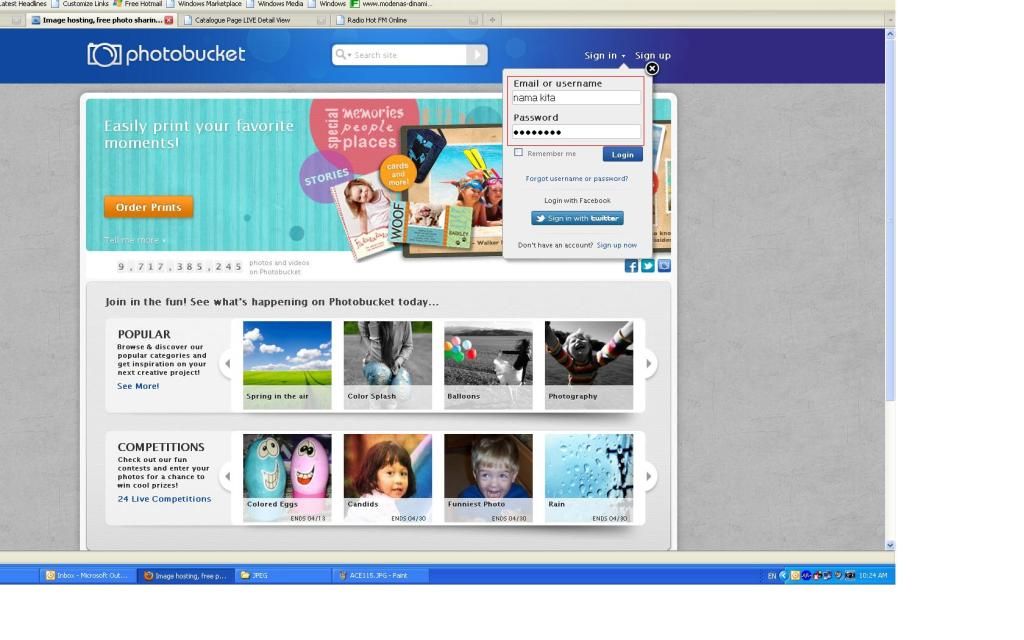Switch to Radio Hot FM Online tab
This screenshot has height=640, width=1024.
(x=406, y=20)
